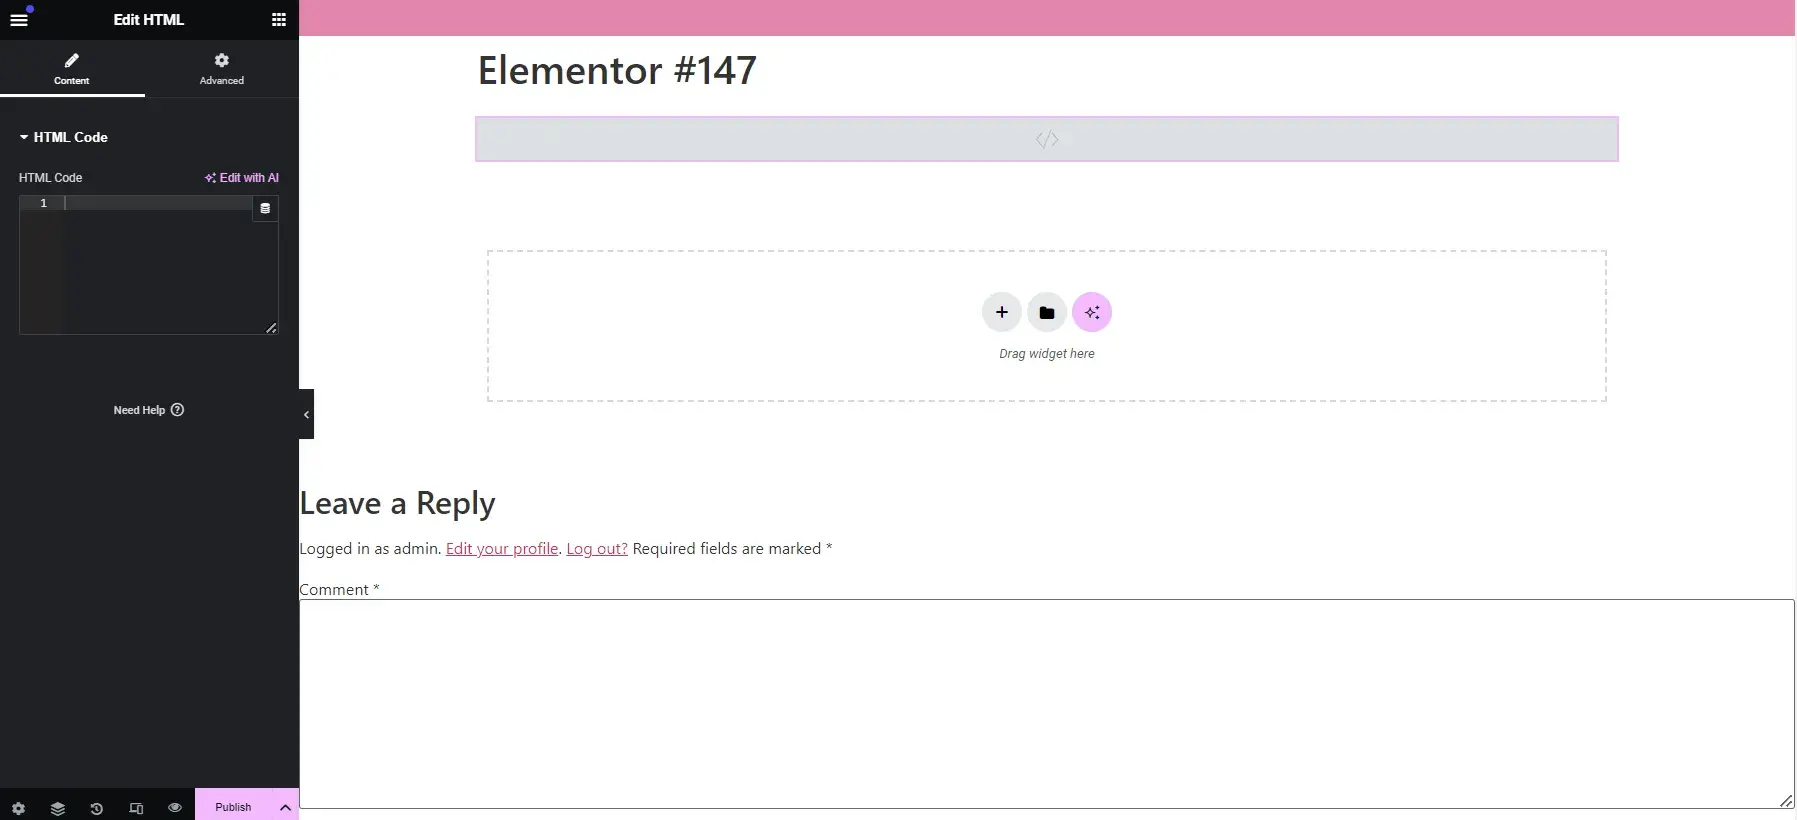The image size is (1797, 820).
Task: Open the Navigator layers icon
Action: 58,808
